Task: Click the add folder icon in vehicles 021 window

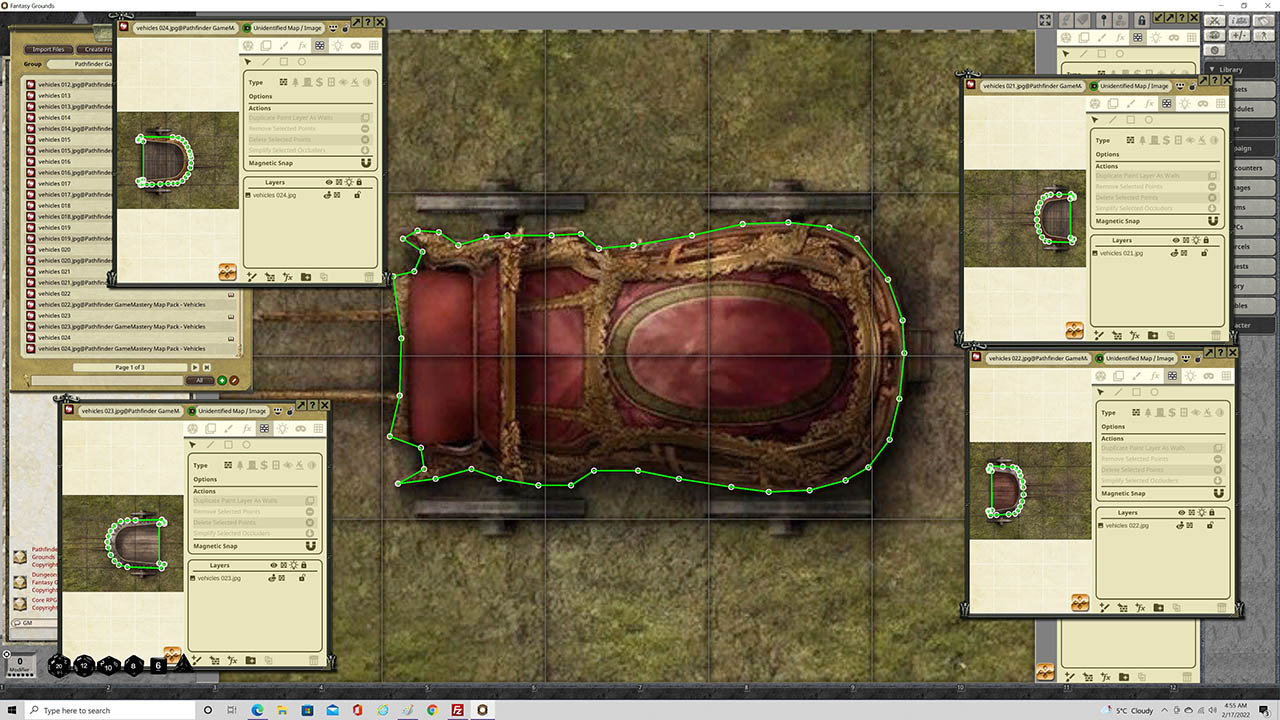Action: (1153, 335)
